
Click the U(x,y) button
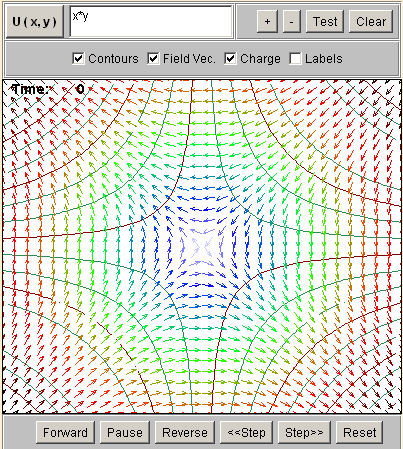35,22
